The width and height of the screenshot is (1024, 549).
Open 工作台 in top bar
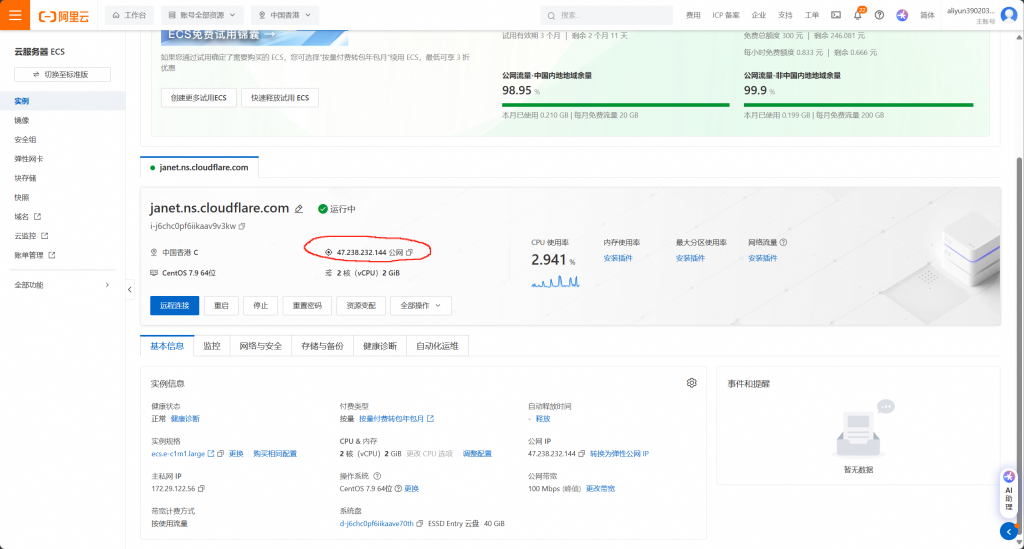tap(129, 15)
